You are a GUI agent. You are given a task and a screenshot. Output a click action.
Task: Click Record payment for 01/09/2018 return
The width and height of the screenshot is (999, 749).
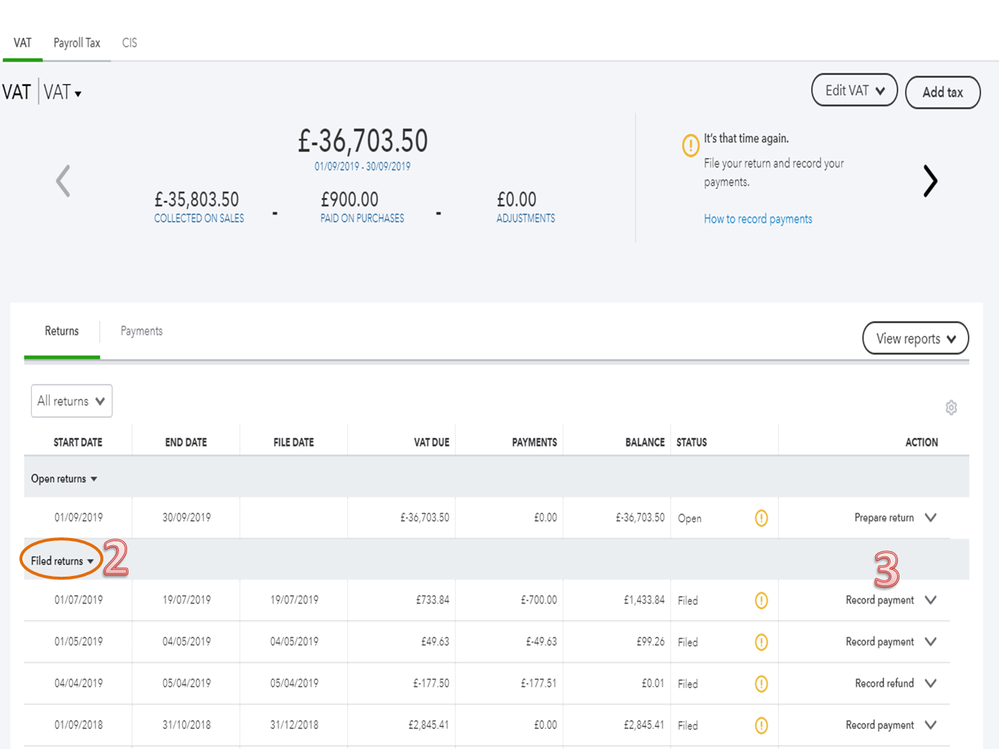(879, 725)
